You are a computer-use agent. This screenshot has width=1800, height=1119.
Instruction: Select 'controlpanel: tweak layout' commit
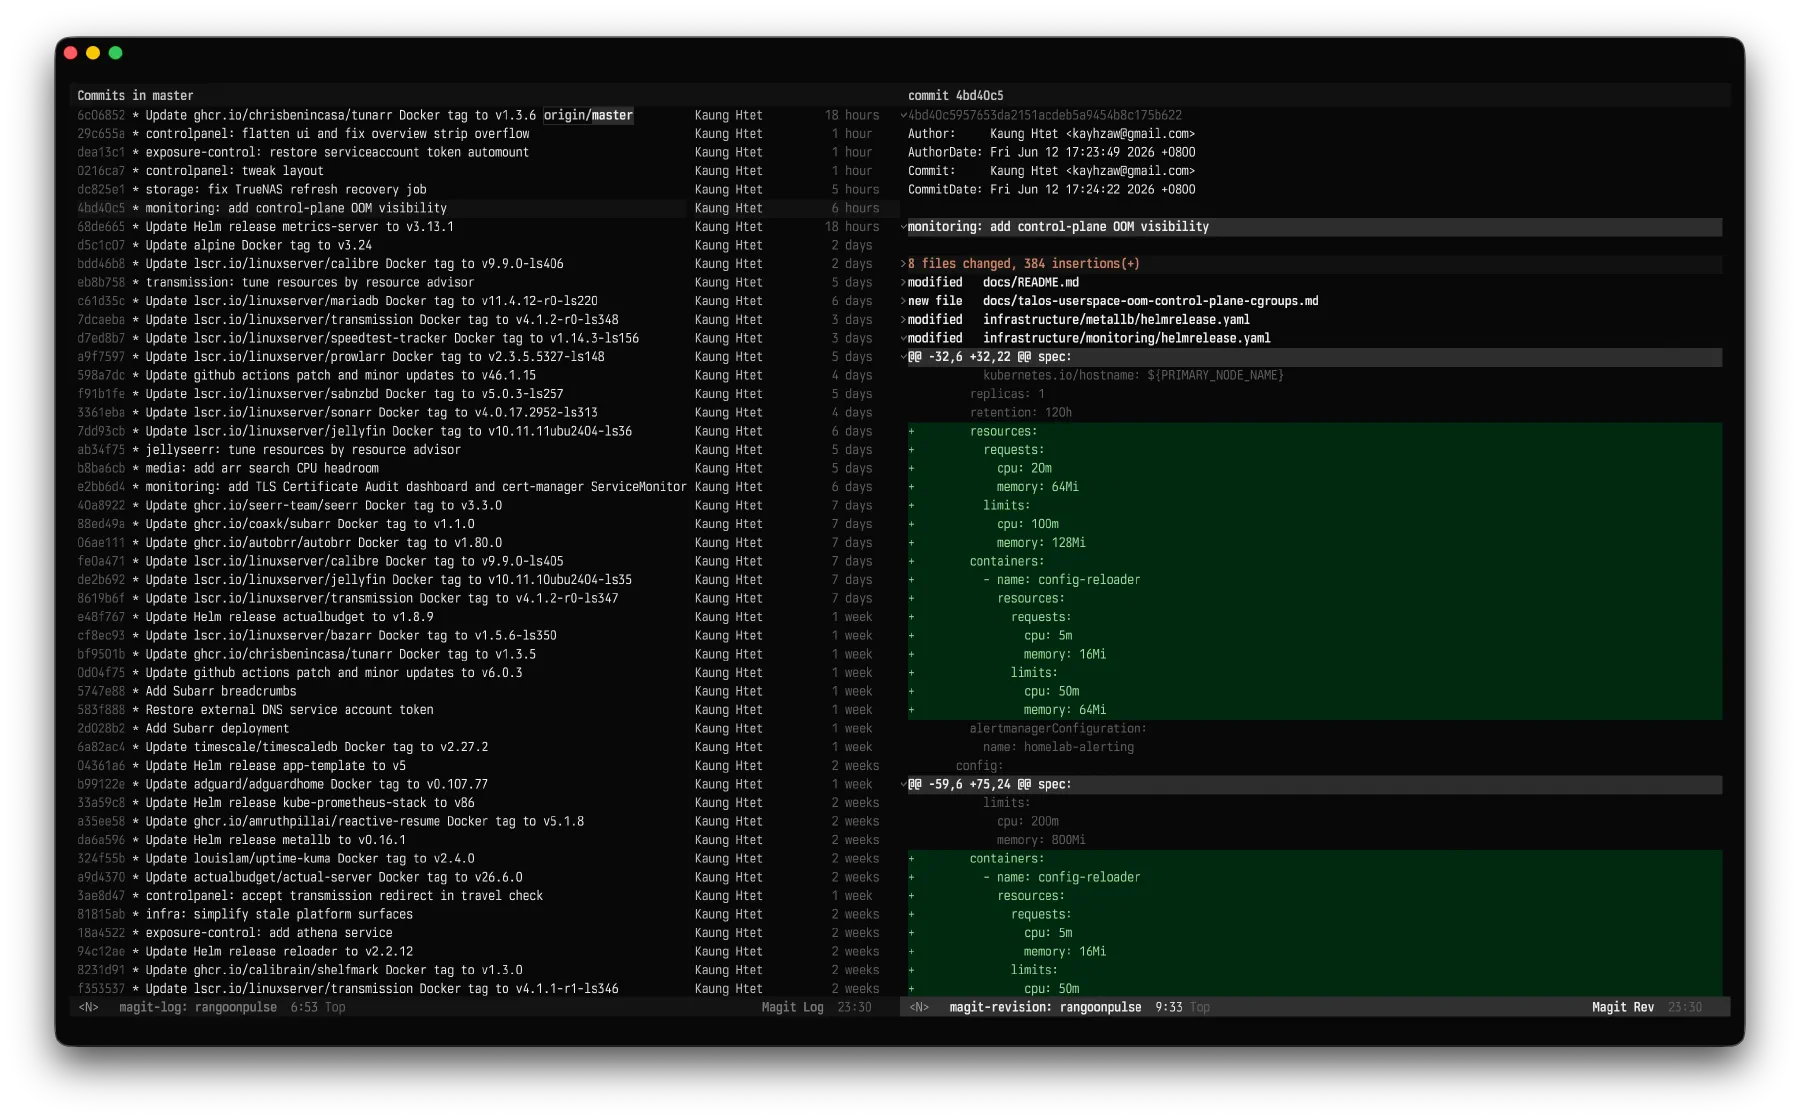point(234,171)
